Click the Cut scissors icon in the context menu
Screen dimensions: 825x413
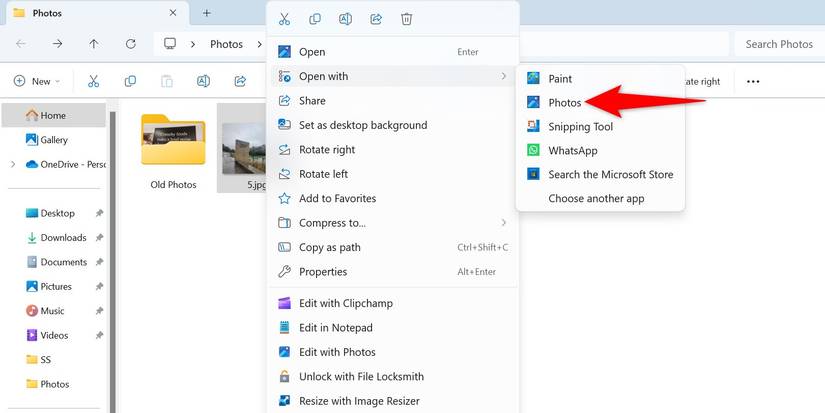pos(284,19)
